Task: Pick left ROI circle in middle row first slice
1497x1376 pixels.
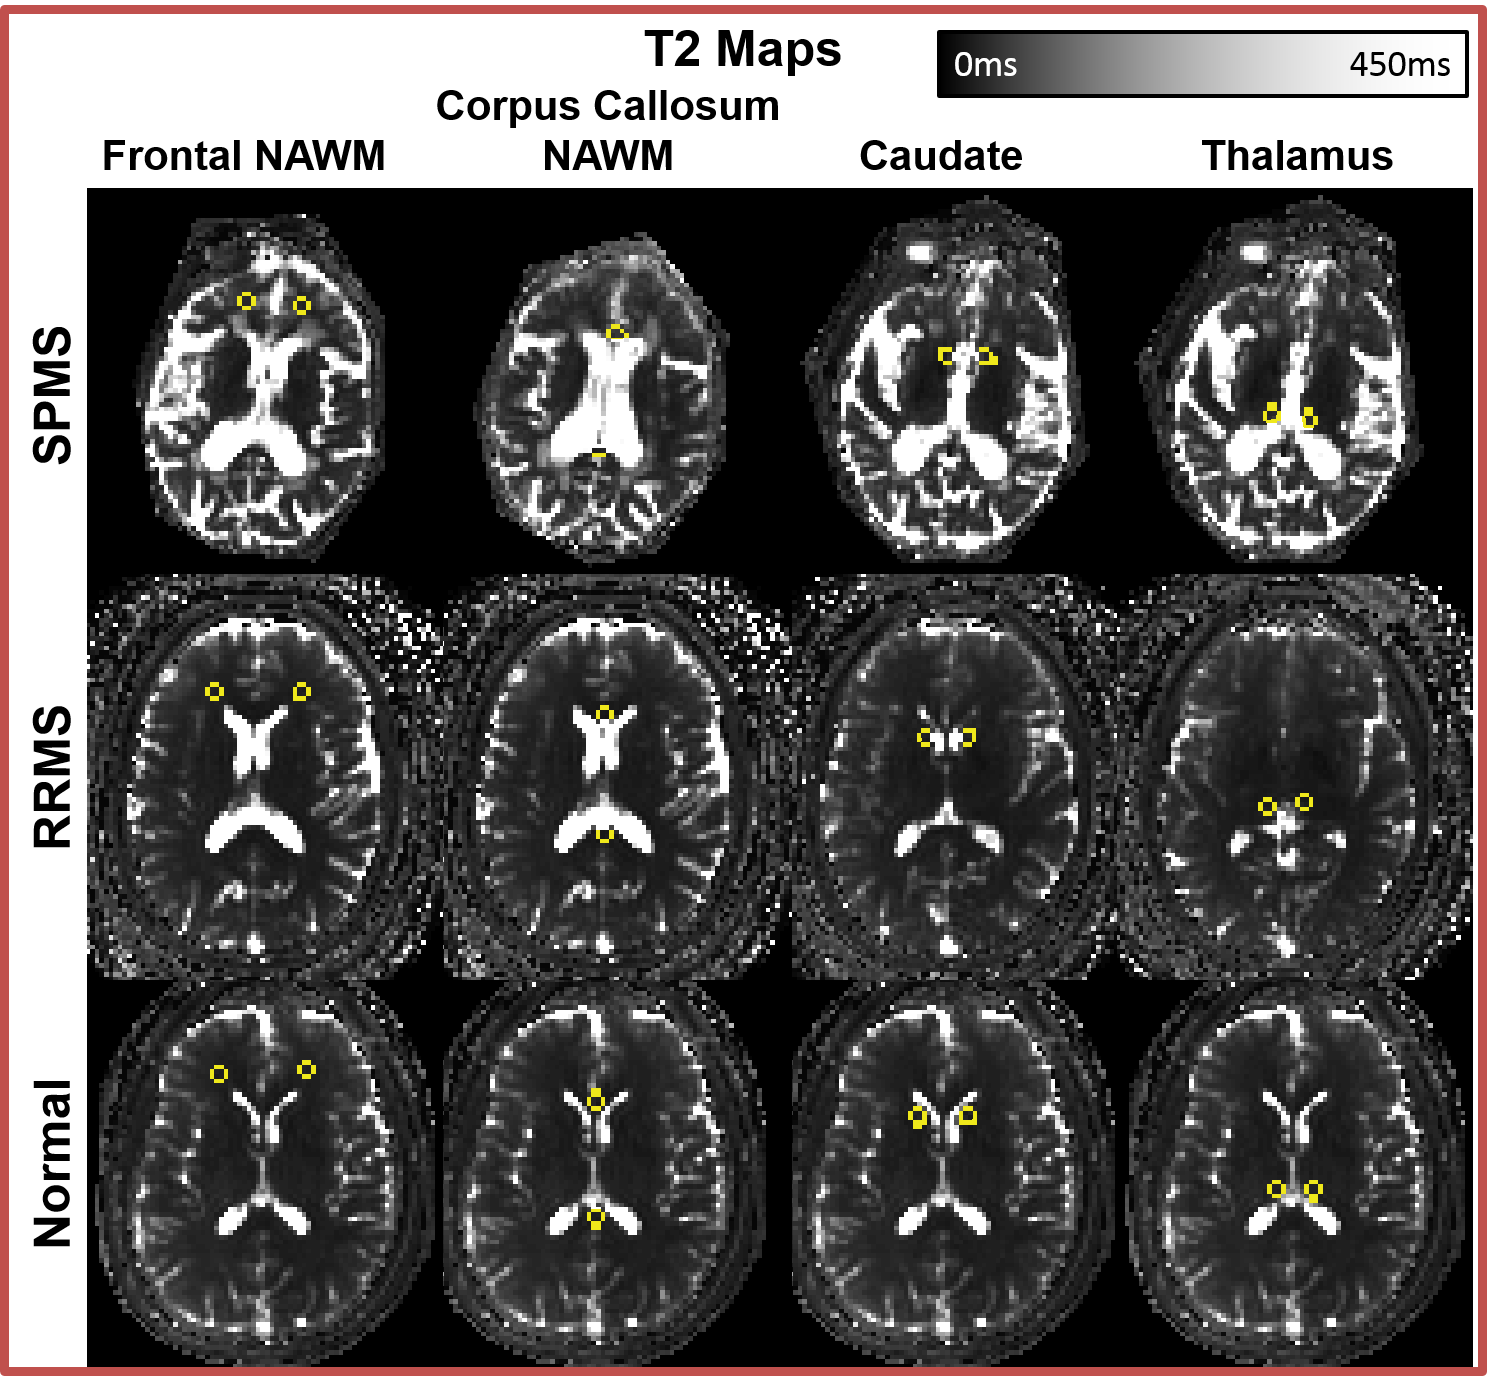Action: 214,691
